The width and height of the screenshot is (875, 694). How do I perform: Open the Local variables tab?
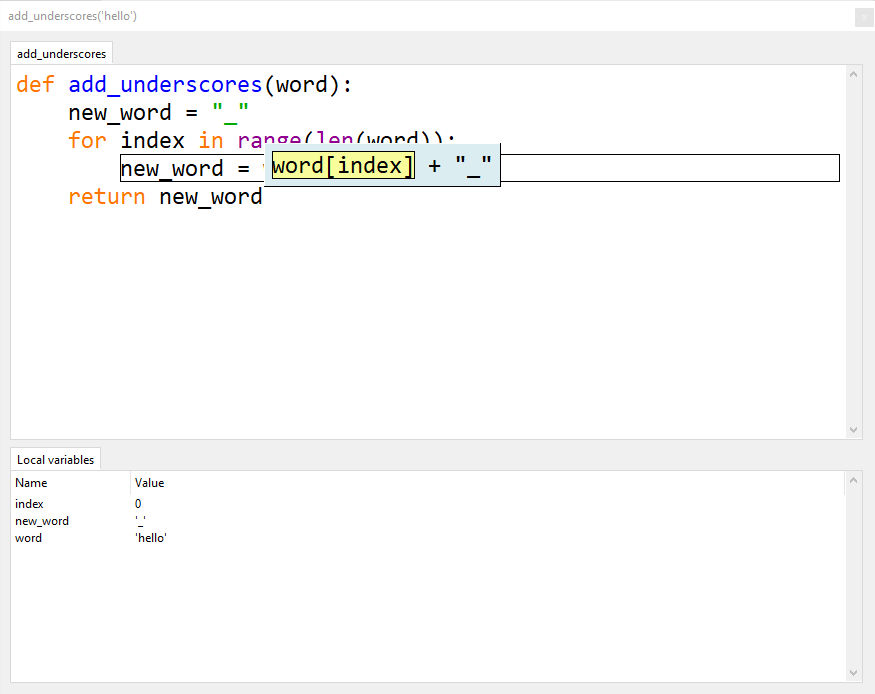[55, 459]
